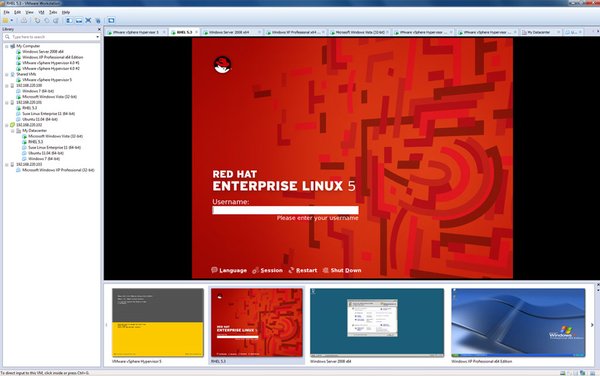This screenshot has width=600, height=376.
Task: Open the Help menu
Action: [x=66, y=12]
